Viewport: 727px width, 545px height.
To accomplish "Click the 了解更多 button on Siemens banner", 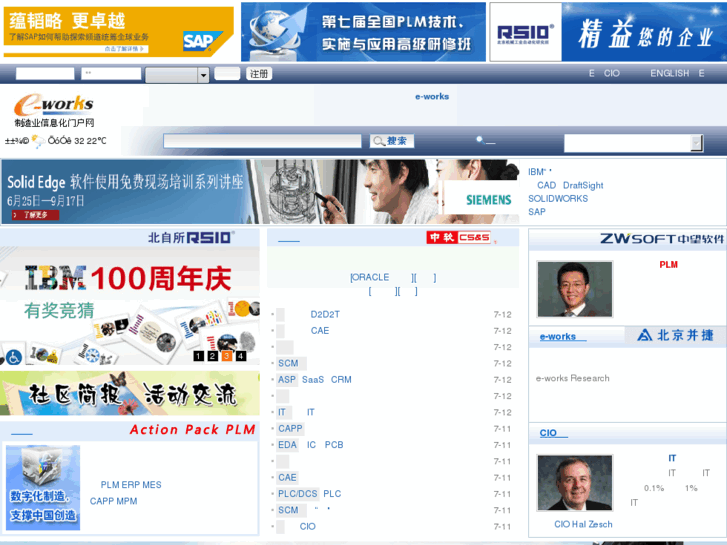I will [35, 215].
